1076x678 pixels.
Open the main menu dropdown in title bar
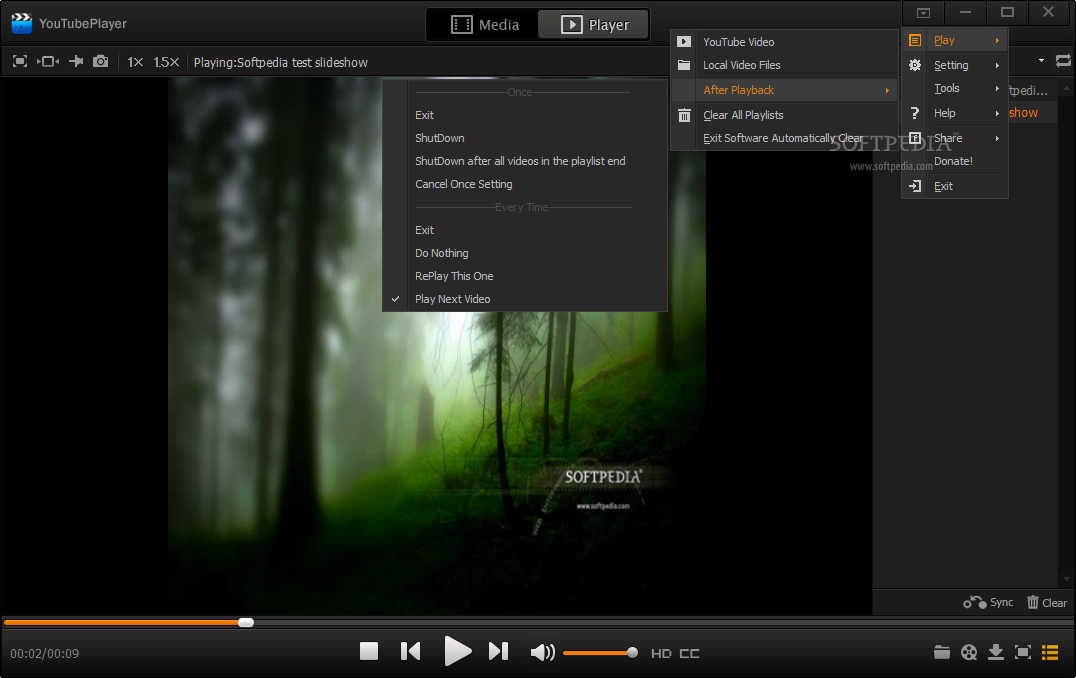click(x=924, y=12)
